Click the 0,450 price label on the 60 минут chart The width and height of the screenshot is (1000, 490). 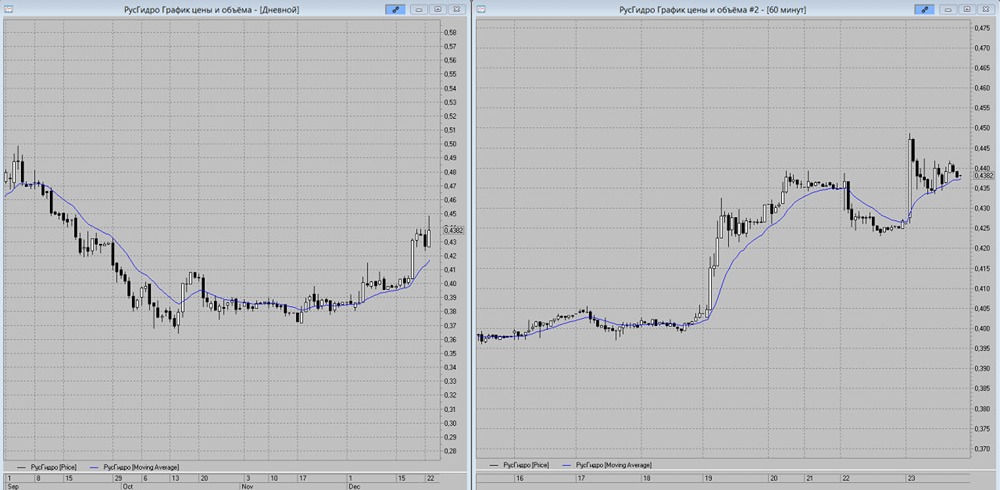(x=983, y=128)
